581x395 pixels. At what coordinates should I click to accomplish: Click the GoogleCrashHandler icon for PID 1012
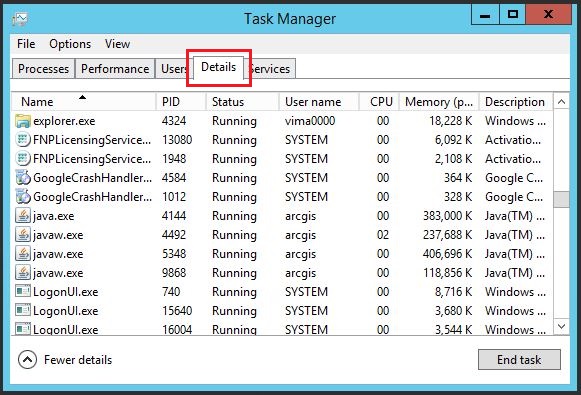(x=23, y=197)
